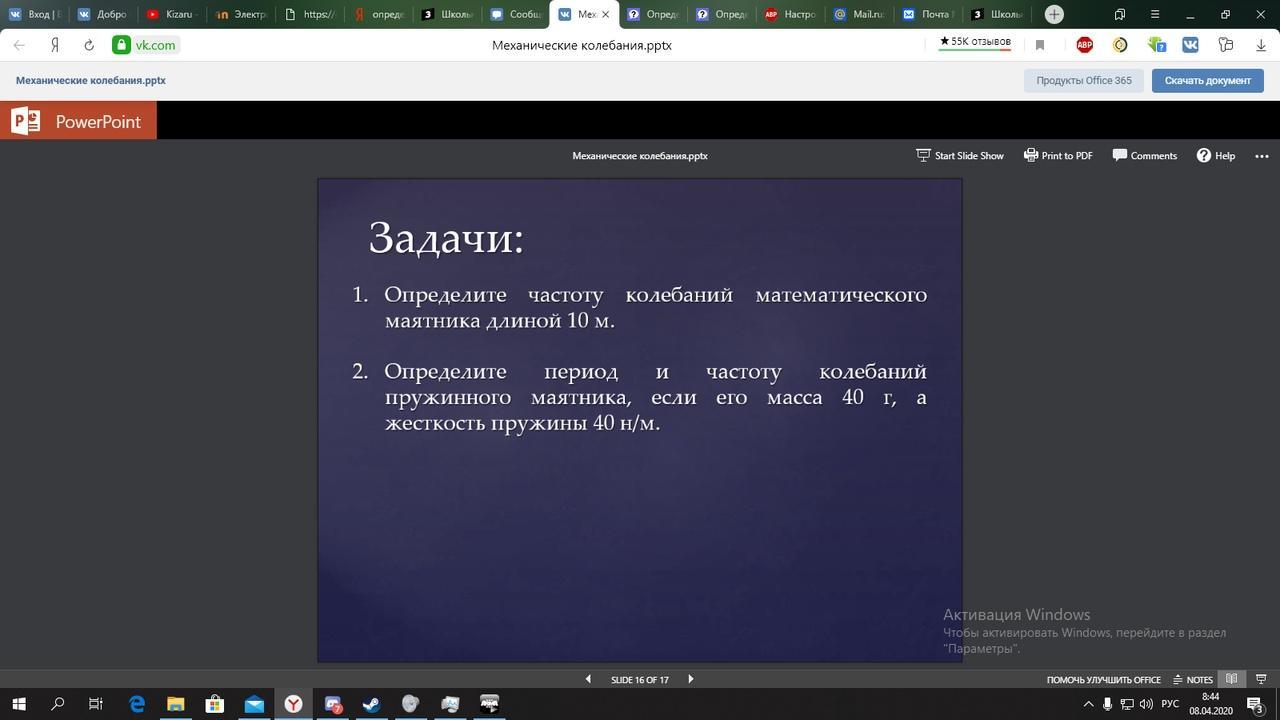
Task: Expand hidden system tray icons
Action: 1089,704
